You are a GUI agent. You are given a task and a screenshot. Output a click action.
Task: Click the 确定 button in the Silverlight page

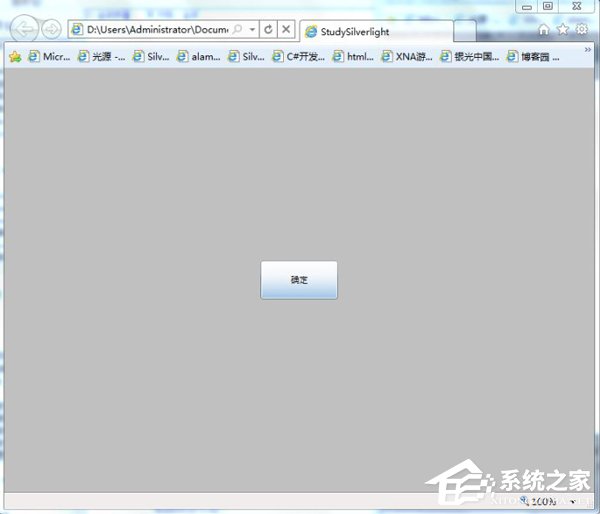point(299,280)
